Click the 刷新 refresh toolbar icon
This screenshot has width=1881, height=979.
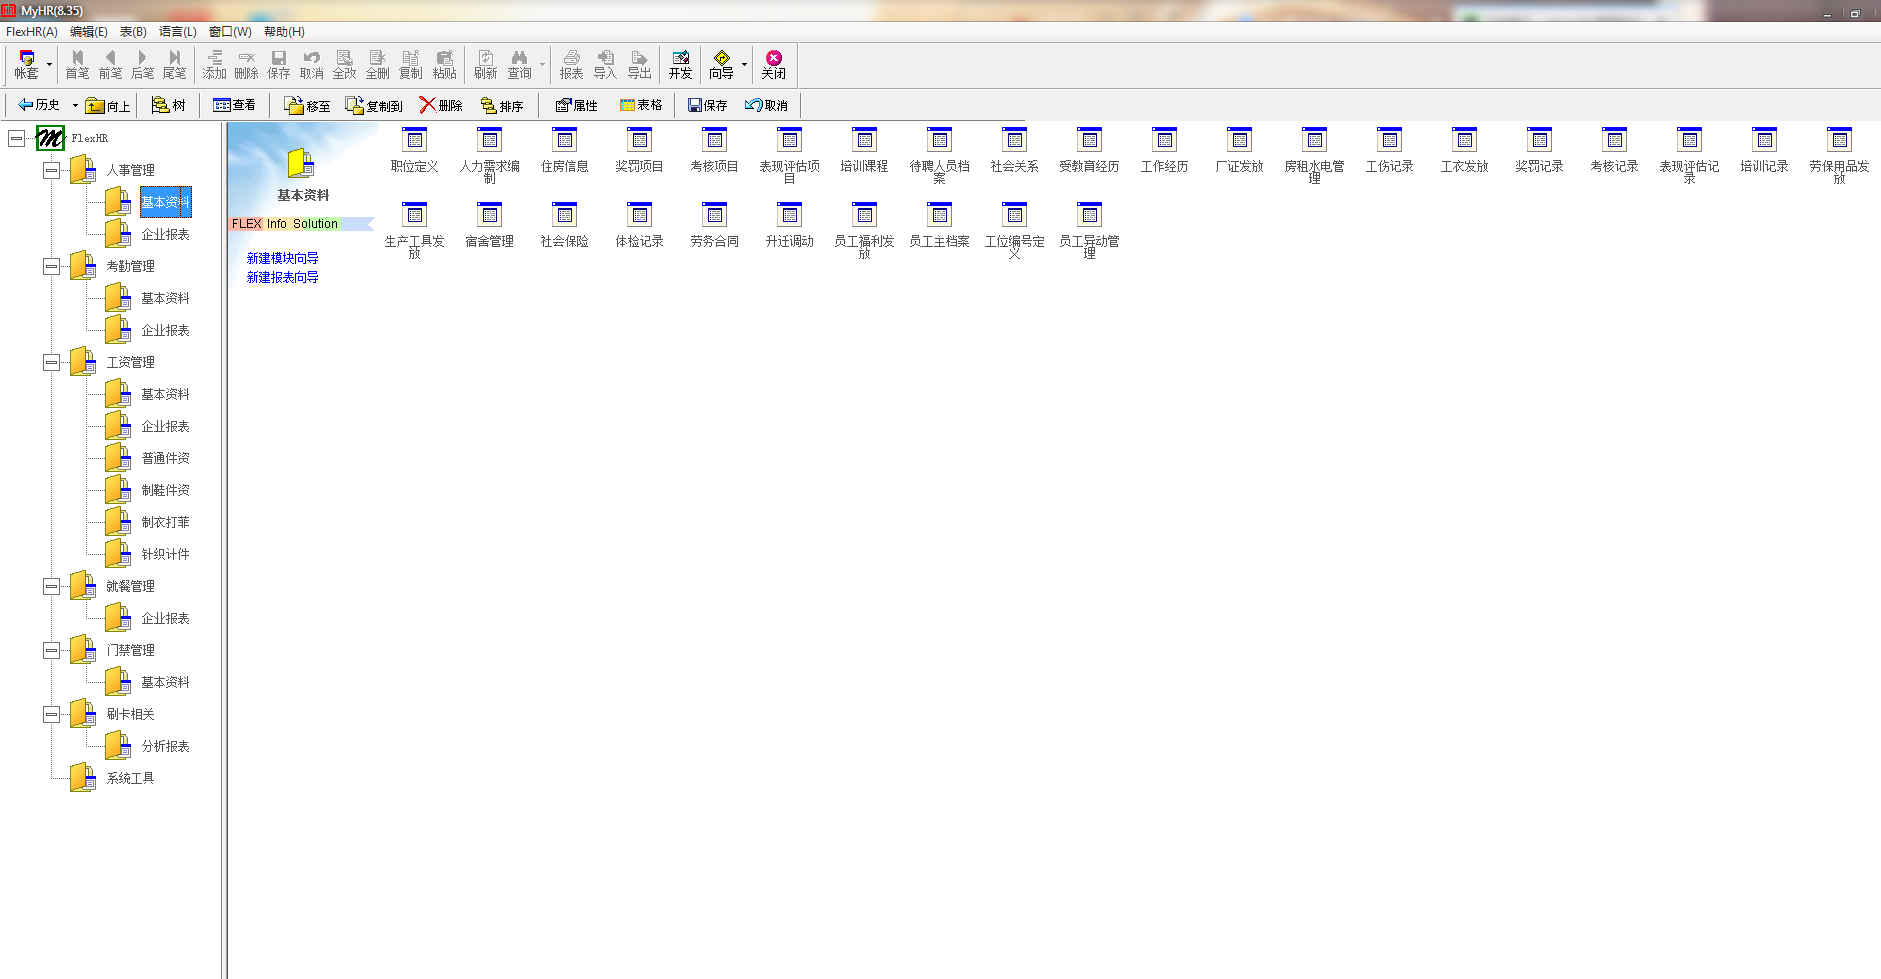coord(485,65)
